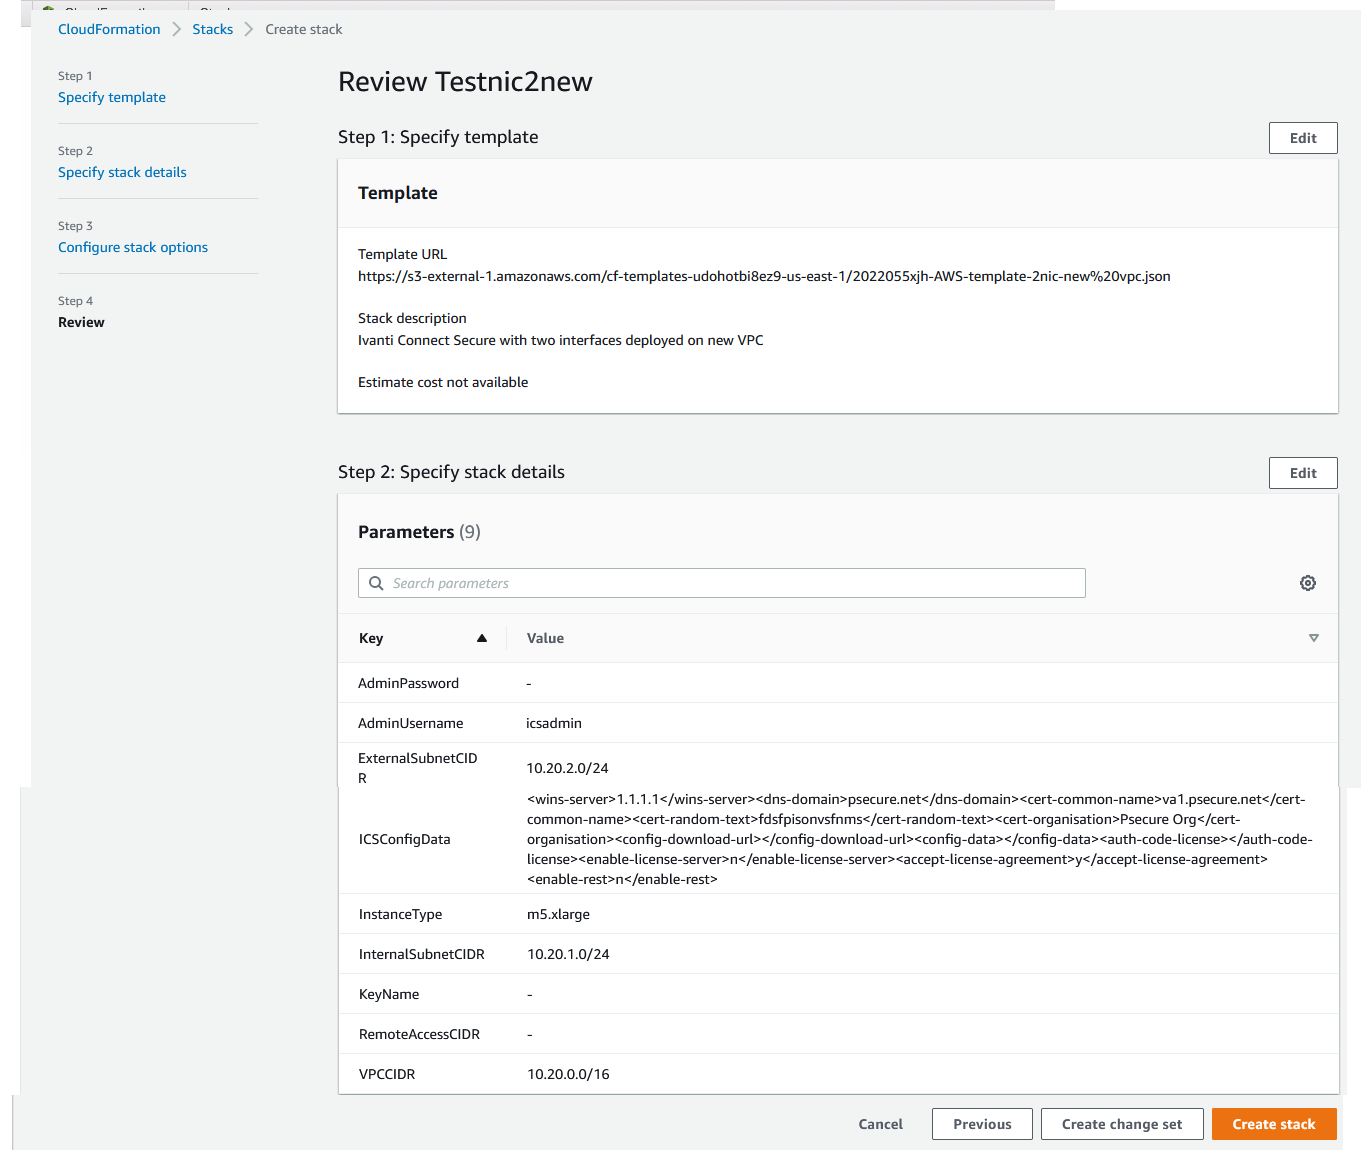Click the Review Testnic2new page title
The width and height of the screenshot is (1371, 1160).
tap(465, 82)
